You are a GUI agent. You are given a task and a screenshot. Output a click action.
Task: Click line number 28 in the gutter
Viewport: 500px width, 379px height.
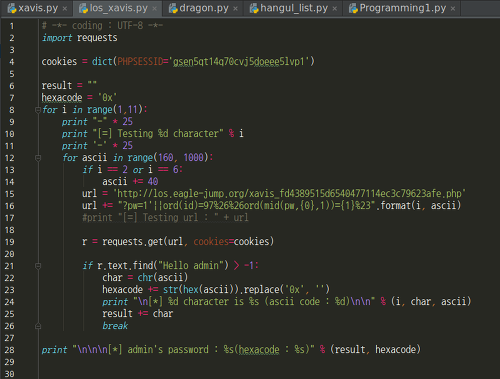10,350
